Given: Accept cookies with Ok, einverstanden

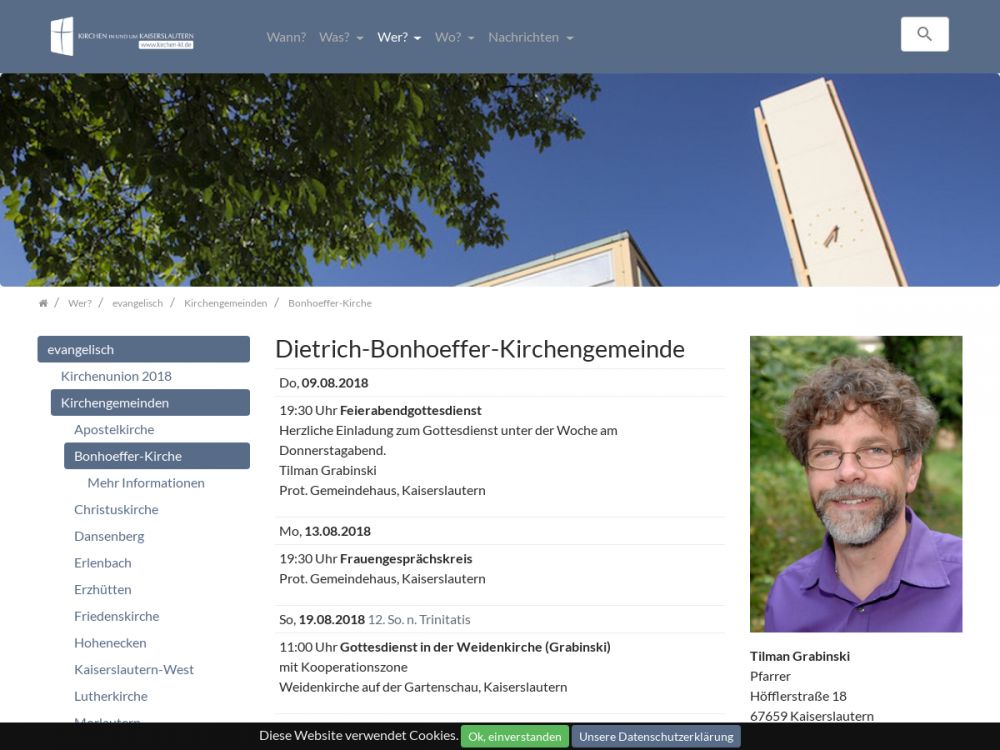Looking at the screenshot, I should pos(514,737).
